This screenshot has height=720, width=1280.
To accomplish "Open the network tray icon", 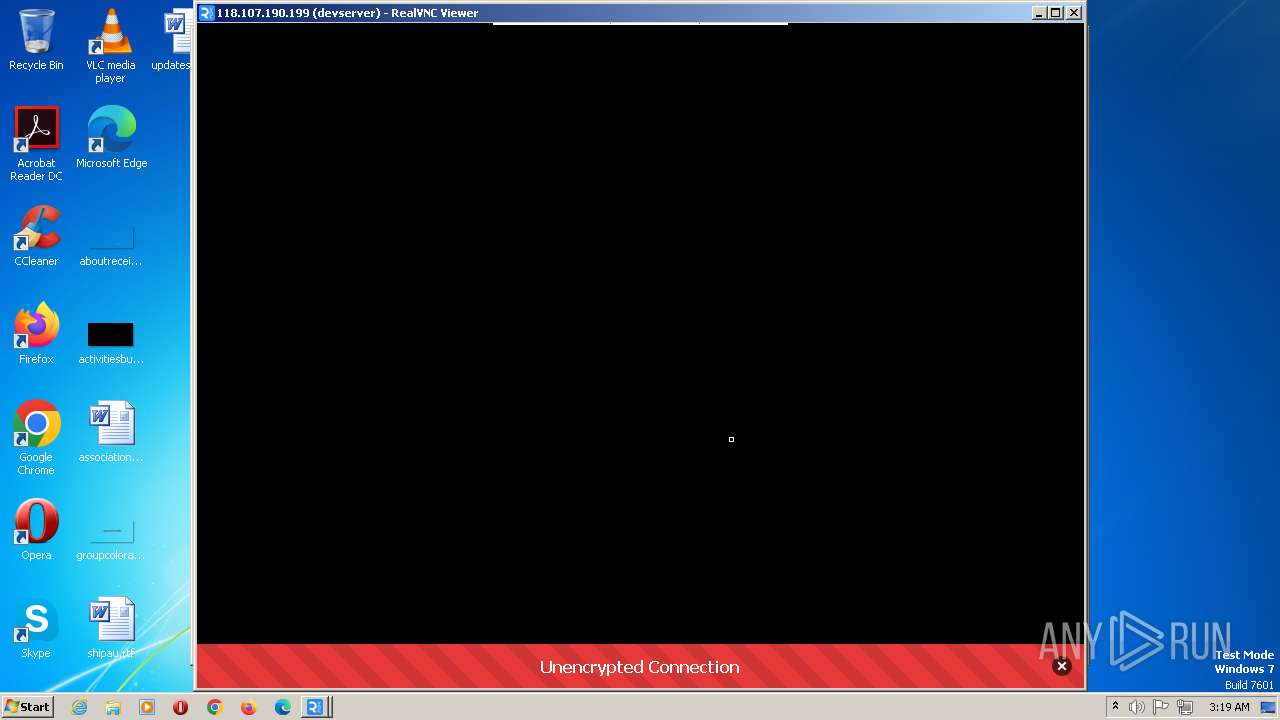I will coord(1185,707).
